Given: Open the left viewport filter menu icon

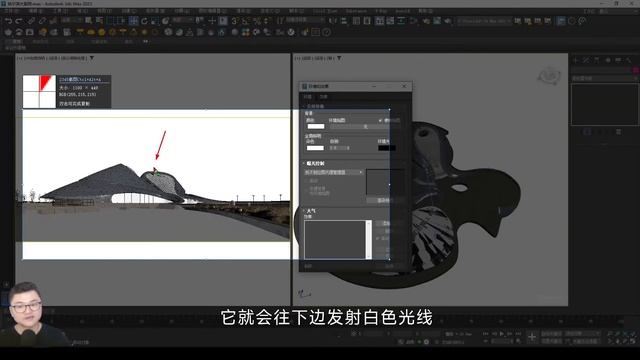Looking at the screenshot, I should coord(92,58).
